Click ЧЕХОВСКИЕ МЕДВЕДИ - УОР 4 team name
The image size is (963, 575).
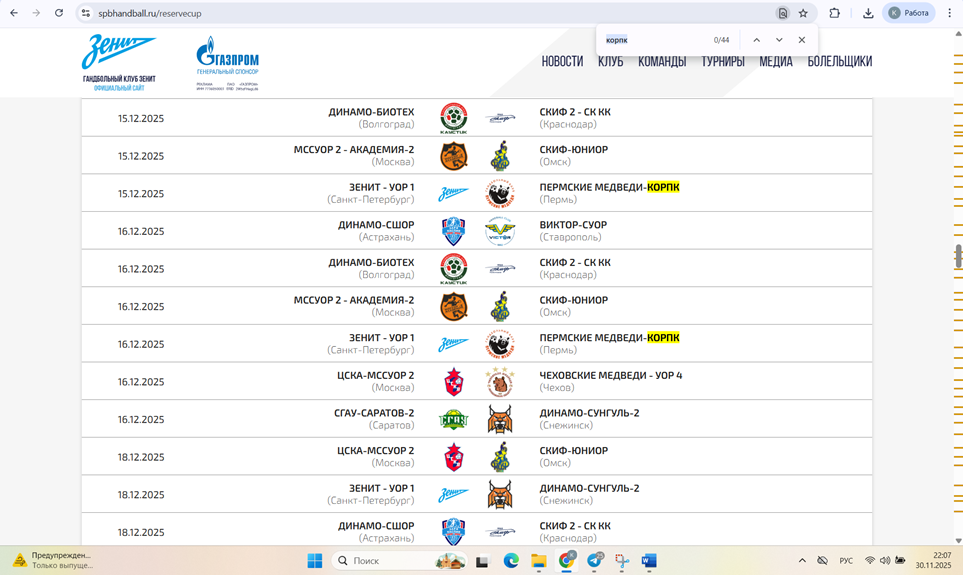point(610,375)
